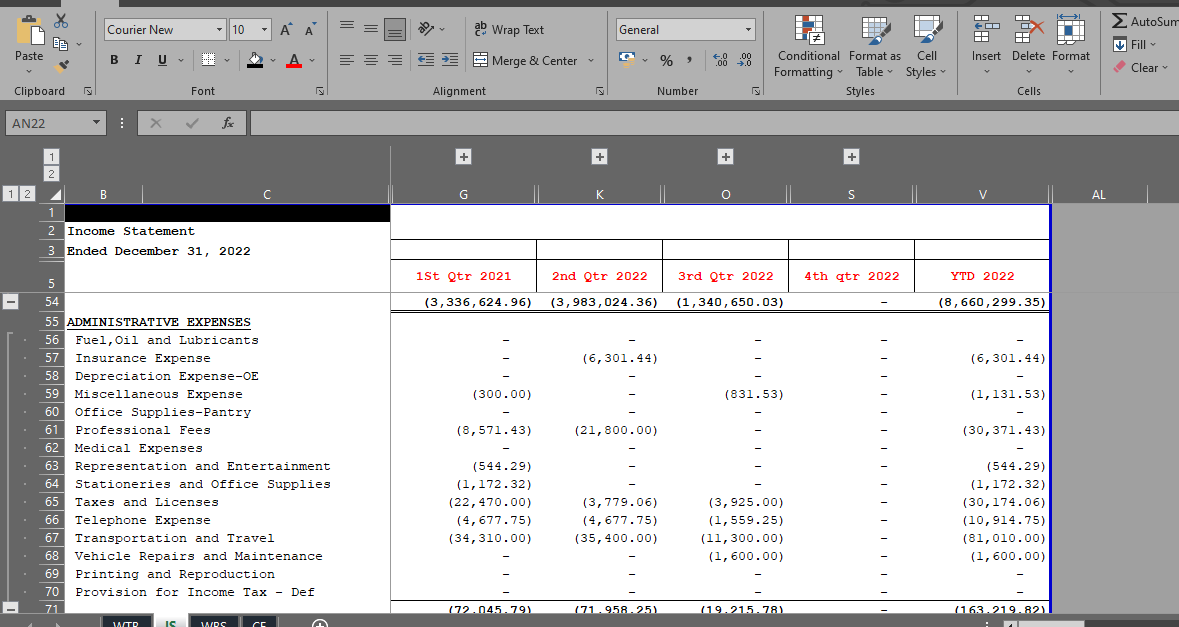Click the Format cells button
This screenshot has width=1179, height=627.
[x=1071, y=47]
